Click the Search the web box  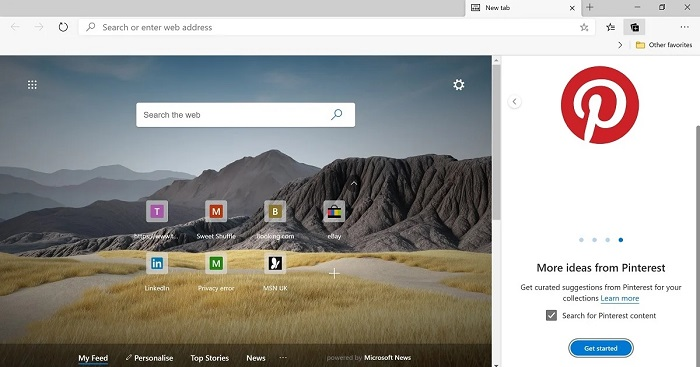click(x=246, y=115)
